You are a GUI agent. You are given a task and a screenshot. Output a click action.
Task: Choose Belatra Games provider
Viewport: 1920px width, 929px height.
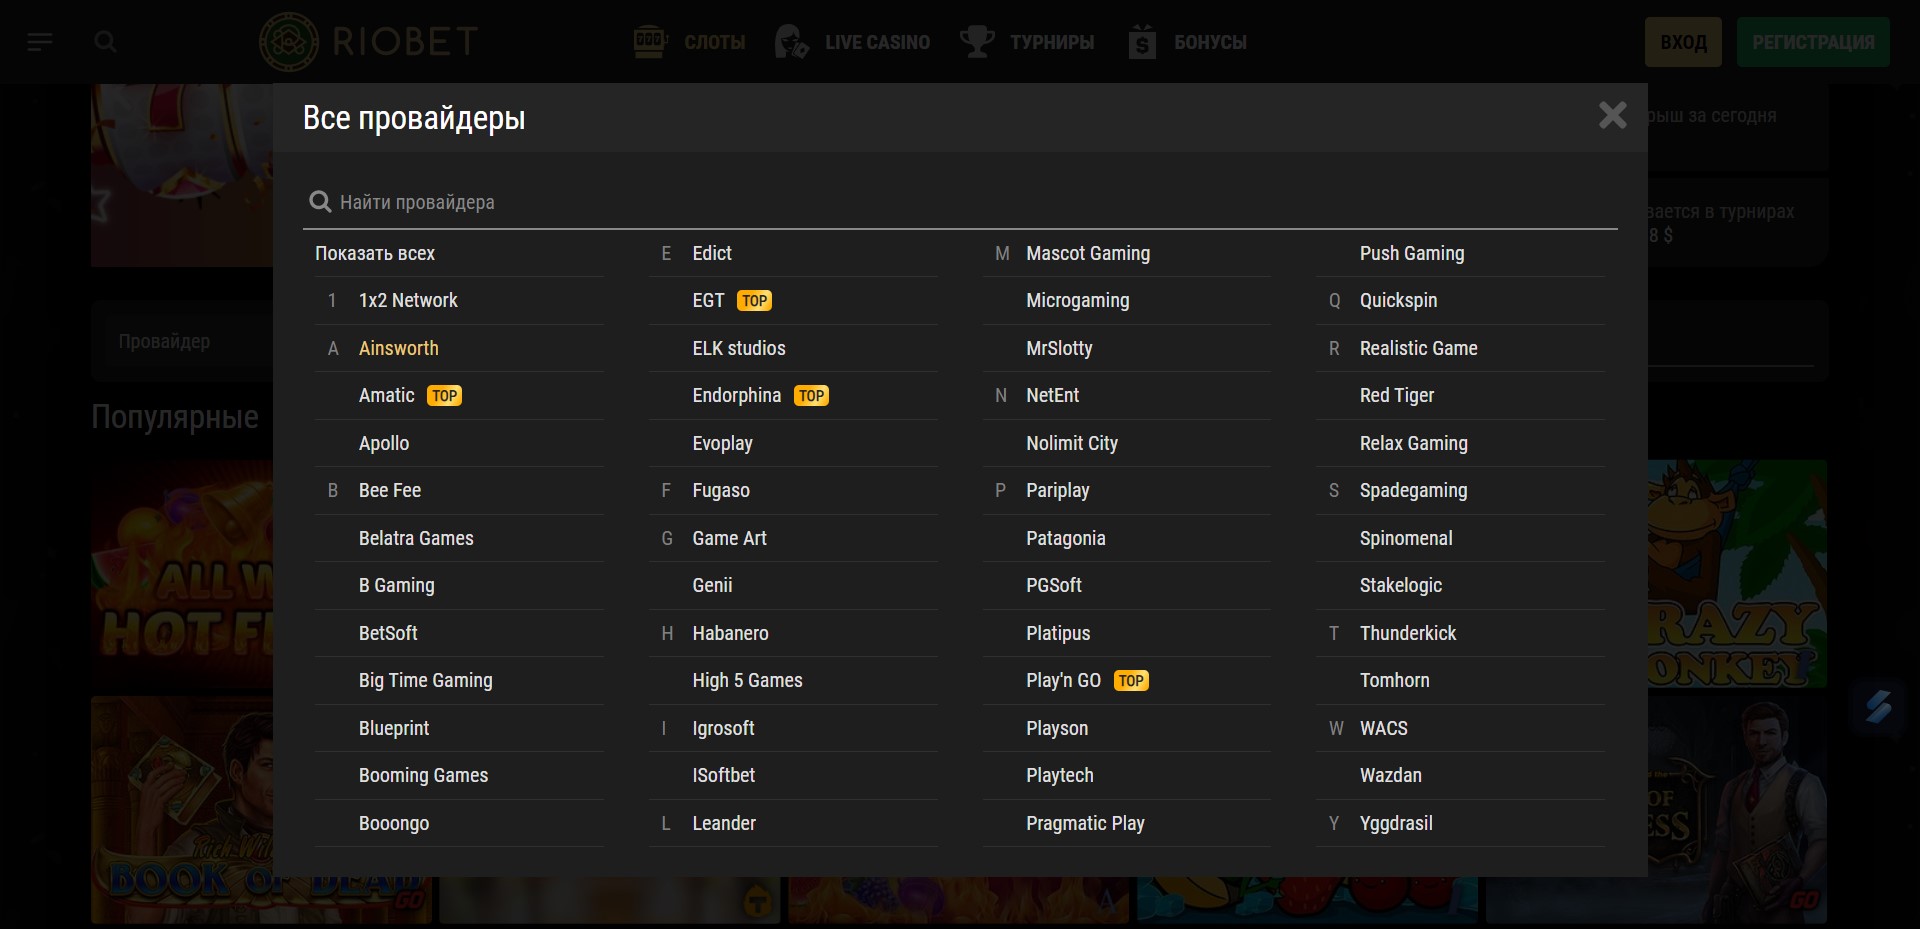(416, 538)
